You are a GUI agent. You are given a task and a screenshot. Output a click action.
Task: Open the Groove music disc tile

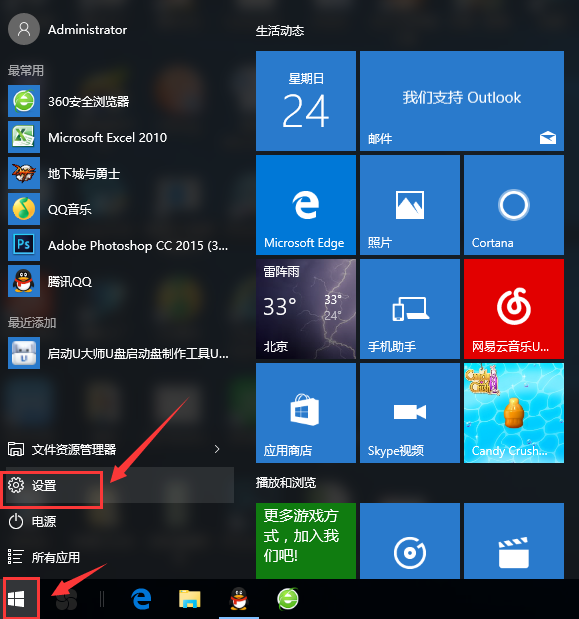click(x=410, y=541)
